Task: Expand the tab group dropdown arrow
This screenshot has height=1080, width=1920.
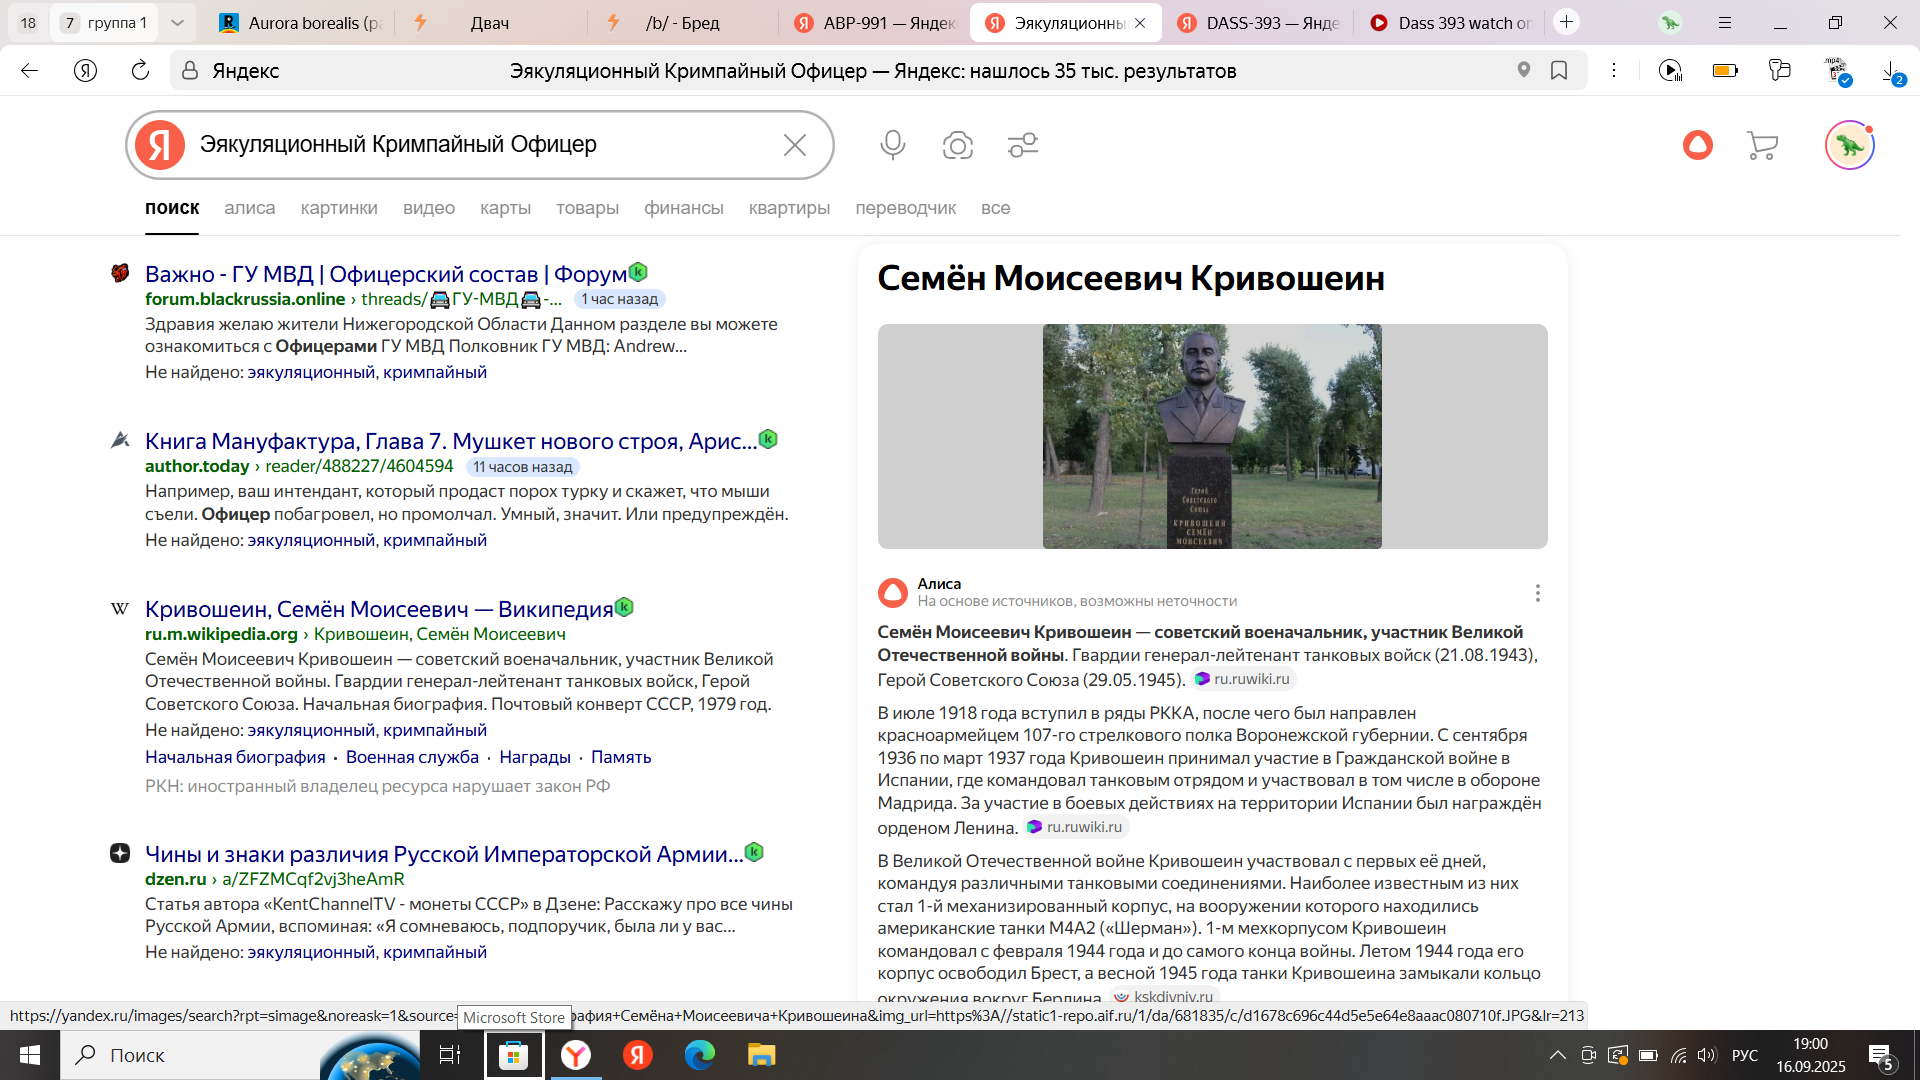Action: [177, 22]
